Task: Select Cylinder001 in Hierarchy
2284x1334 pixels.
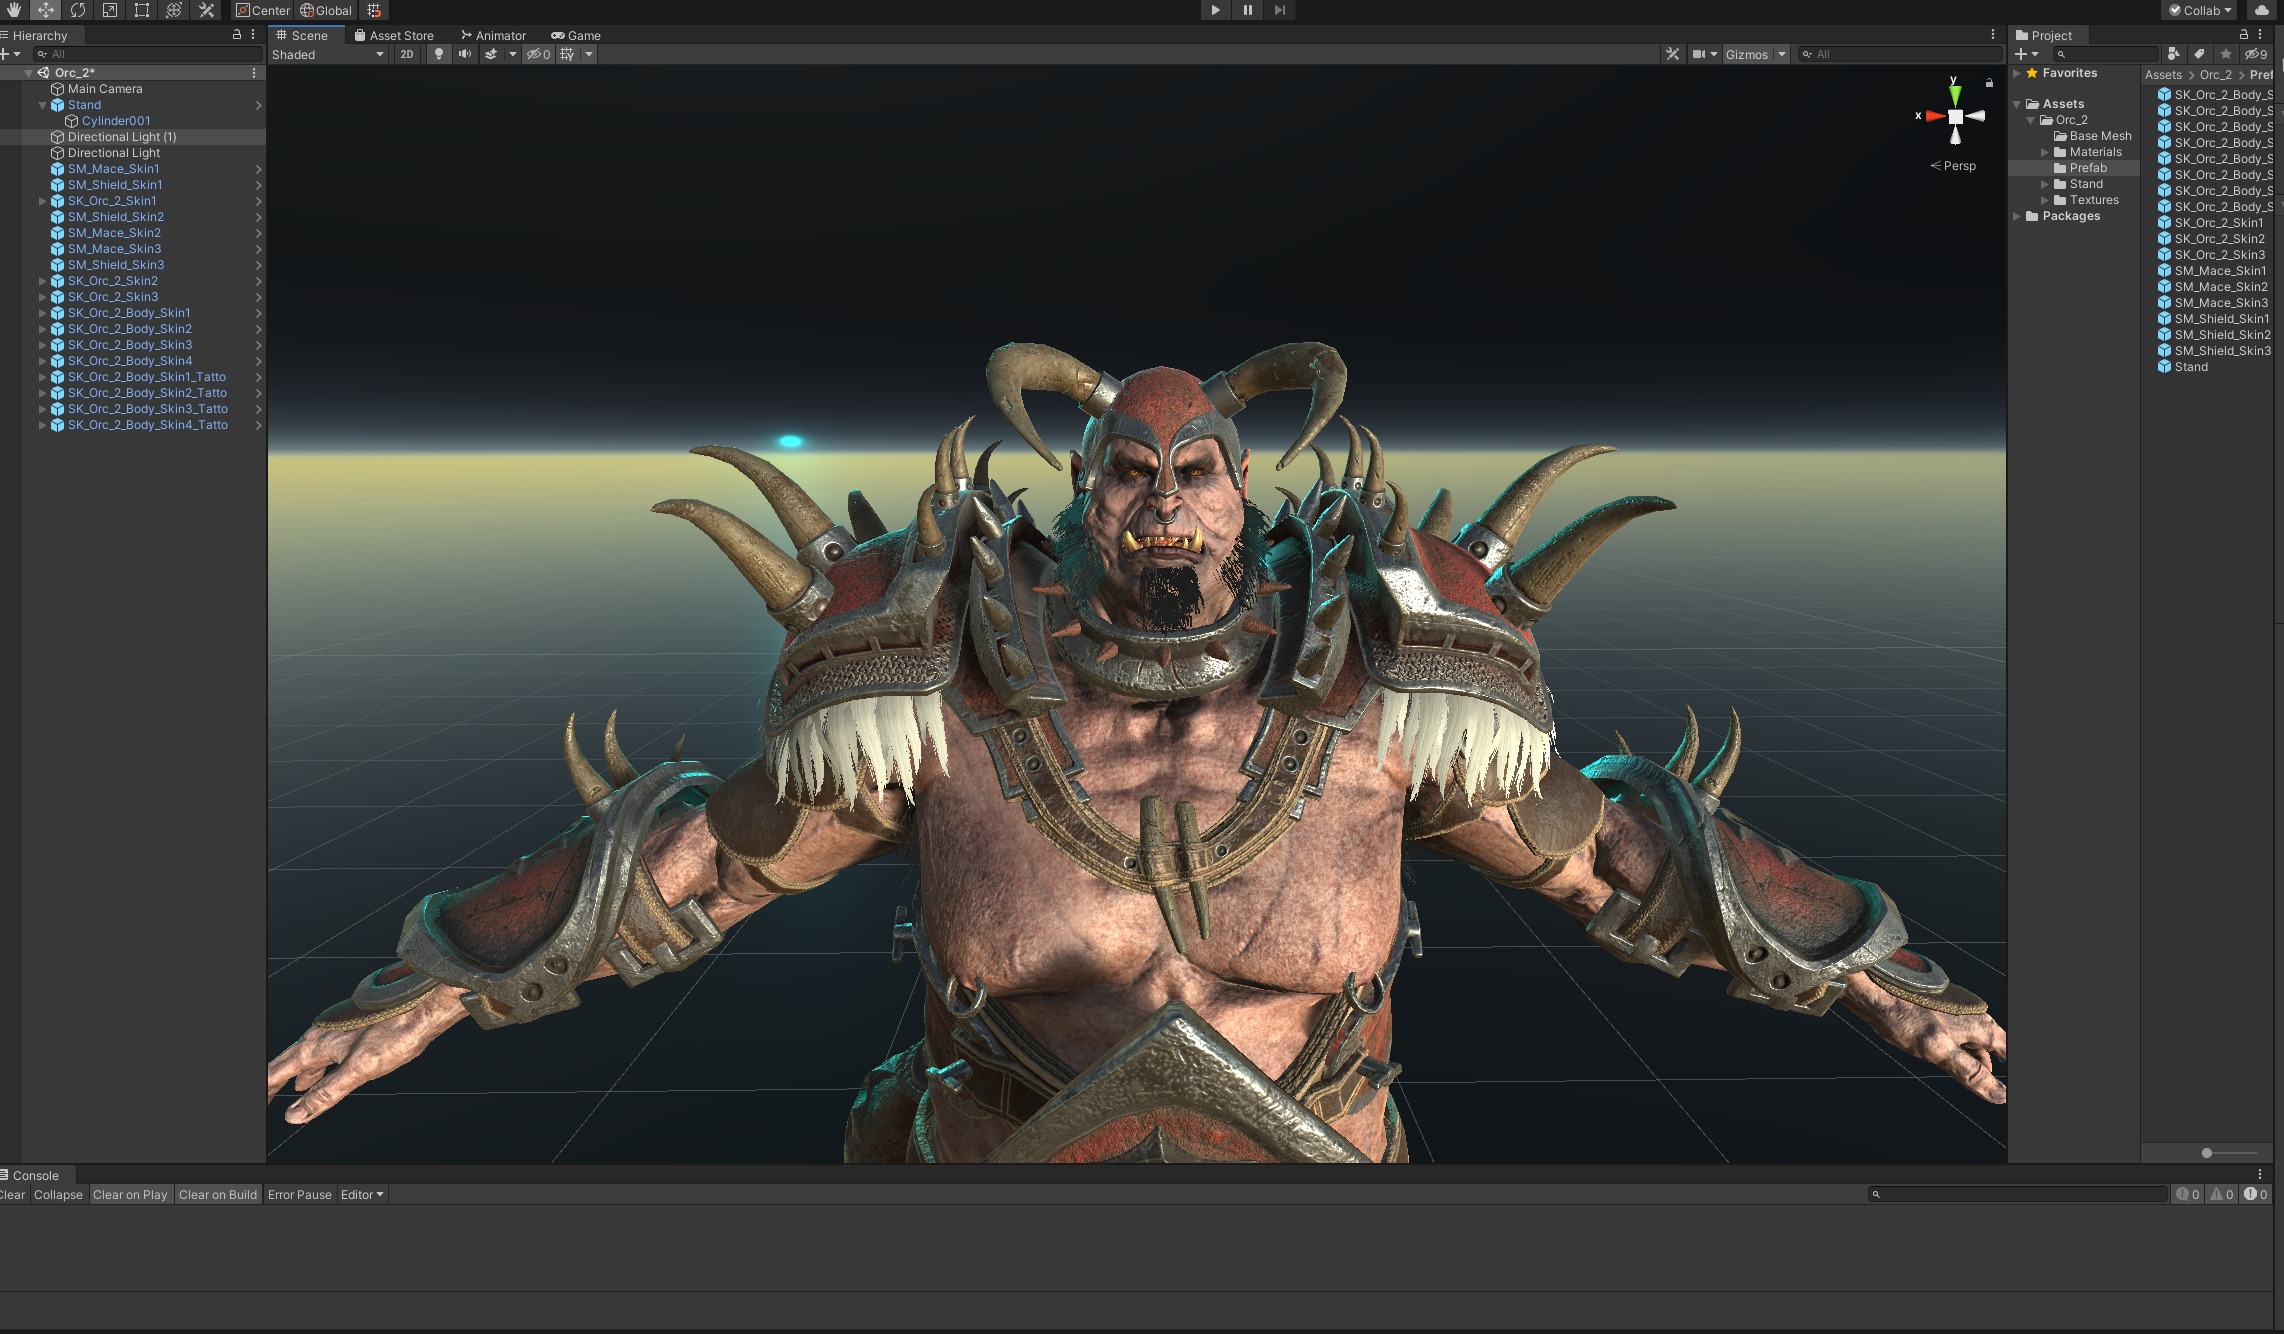Action: point(116,121)
